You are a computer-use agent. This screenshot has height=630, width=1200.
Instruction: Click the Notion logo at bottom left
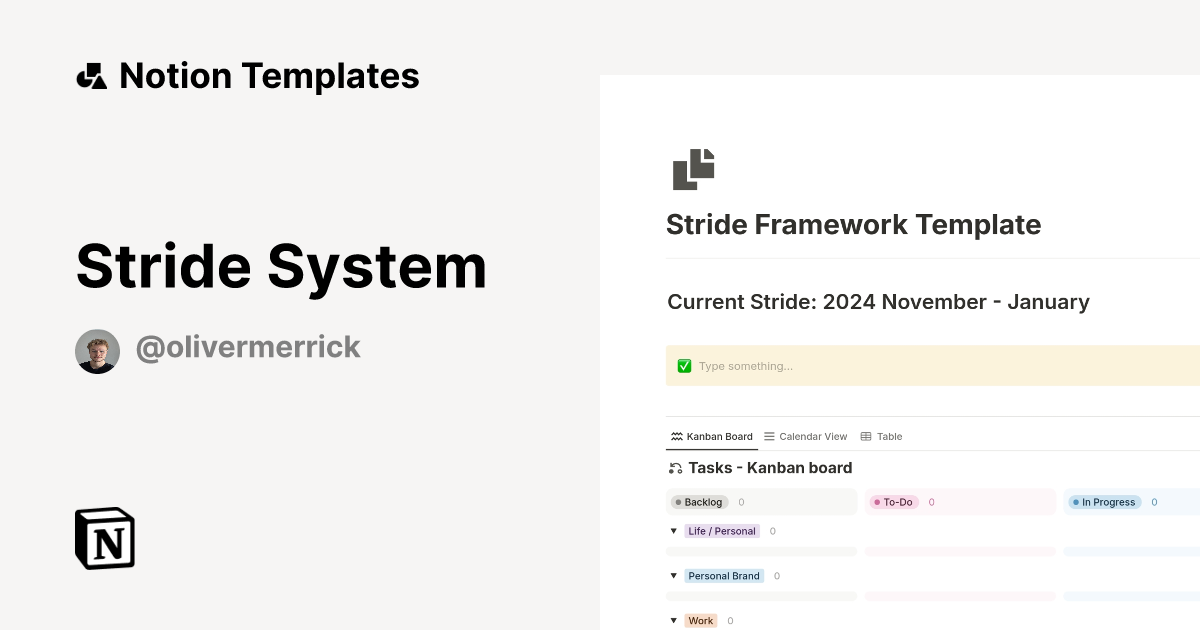pyautogui.click(x=104, y=538)
